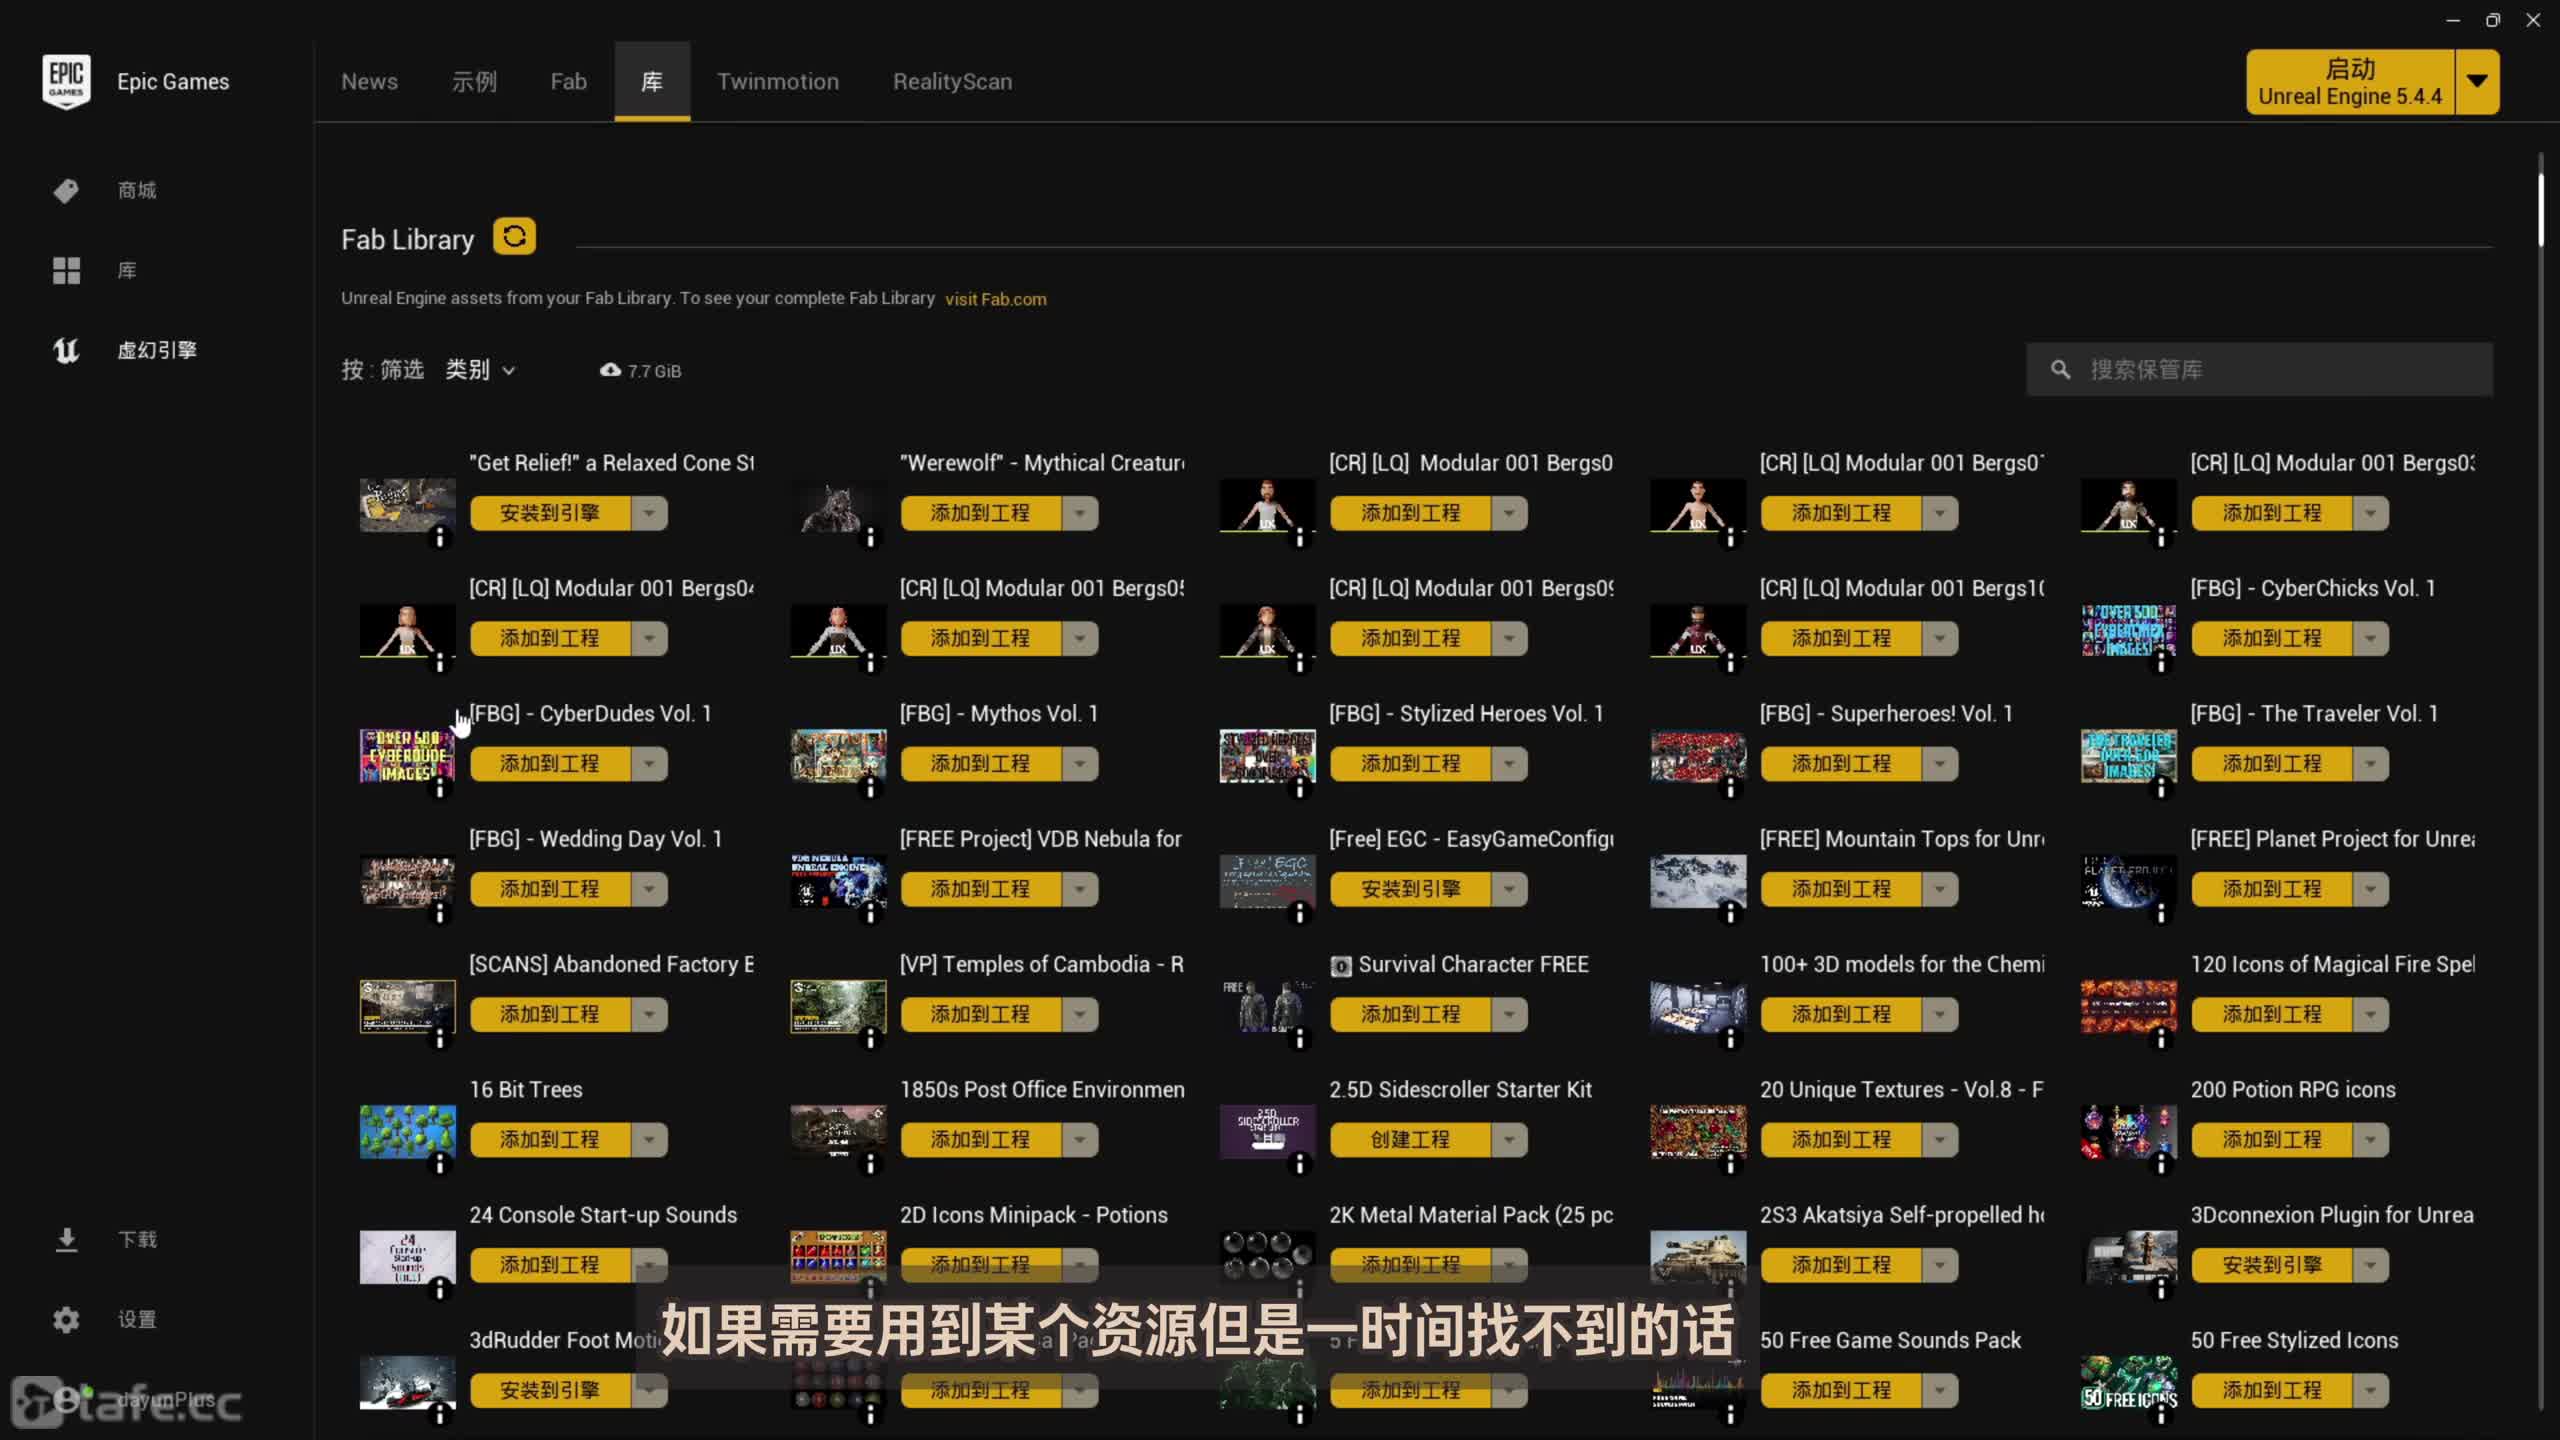Click 添加到工程 for 200 Potion RPG icons
The height and width of the screenshot is (1440, 2560).
coord(2271,1139)
